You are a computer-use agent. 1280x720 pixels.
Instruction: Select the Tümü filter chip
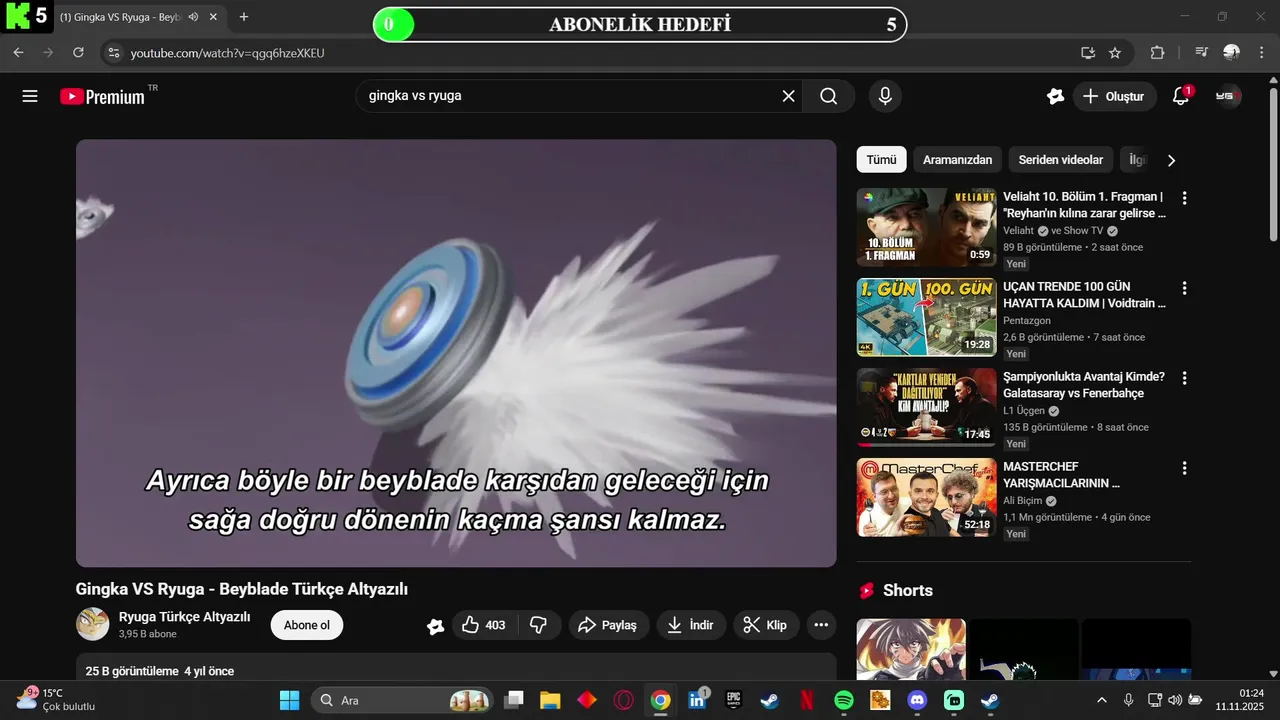pos(881,160)
